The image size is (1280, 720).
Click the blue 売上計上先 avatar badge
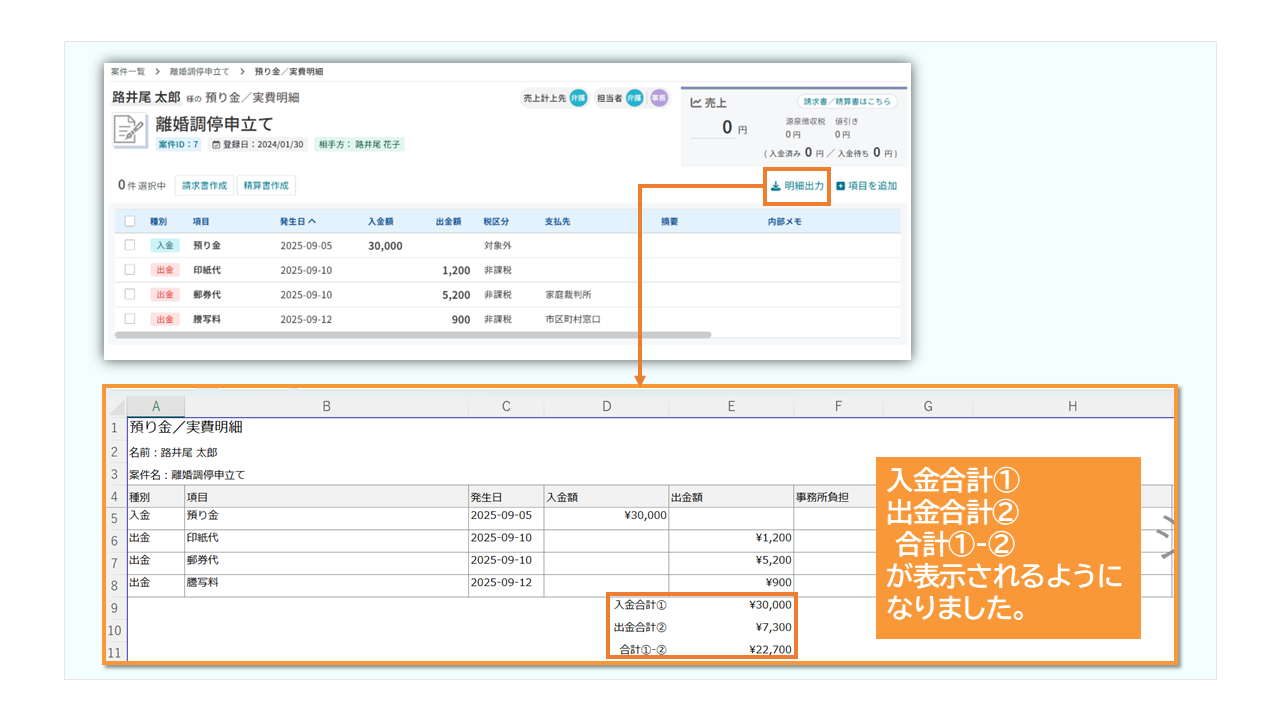578,98
